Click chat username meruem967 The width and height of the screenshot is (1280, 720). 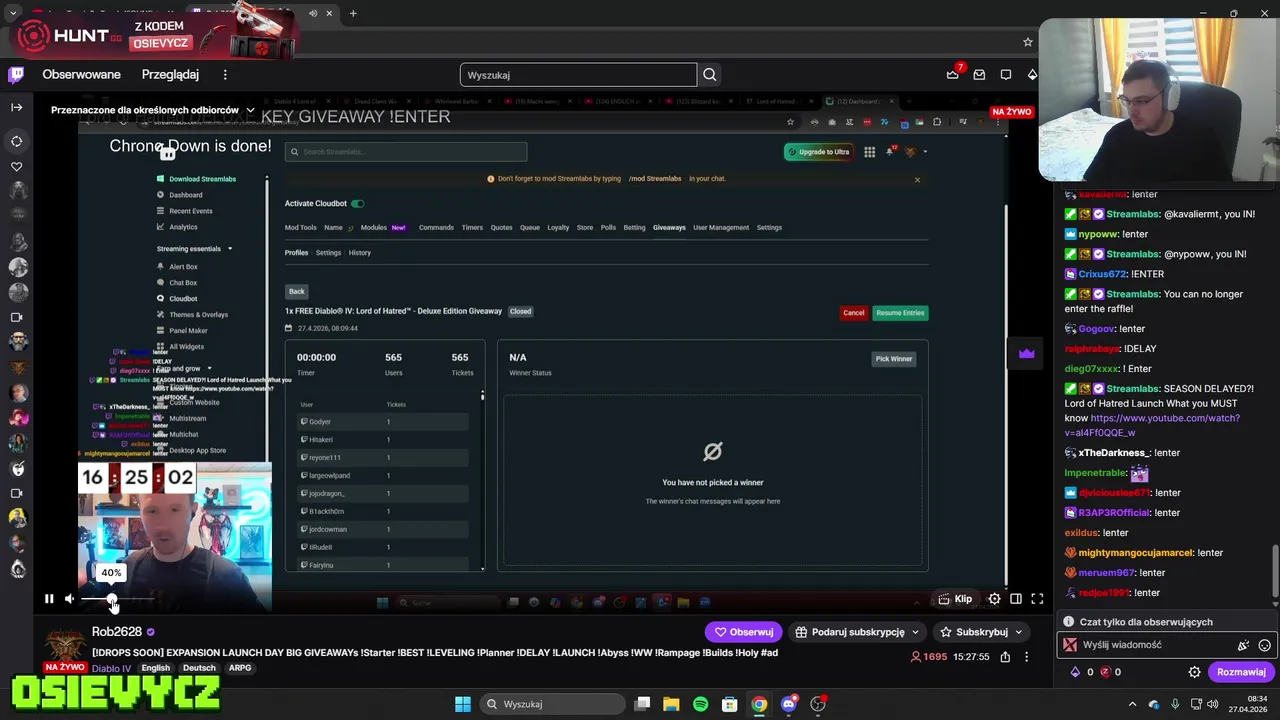(1107, 573)
